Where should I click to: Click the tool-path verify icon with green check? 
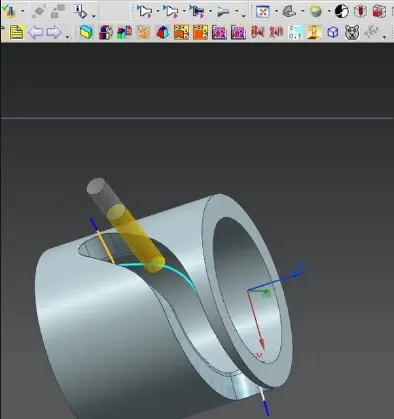(9, 11)
